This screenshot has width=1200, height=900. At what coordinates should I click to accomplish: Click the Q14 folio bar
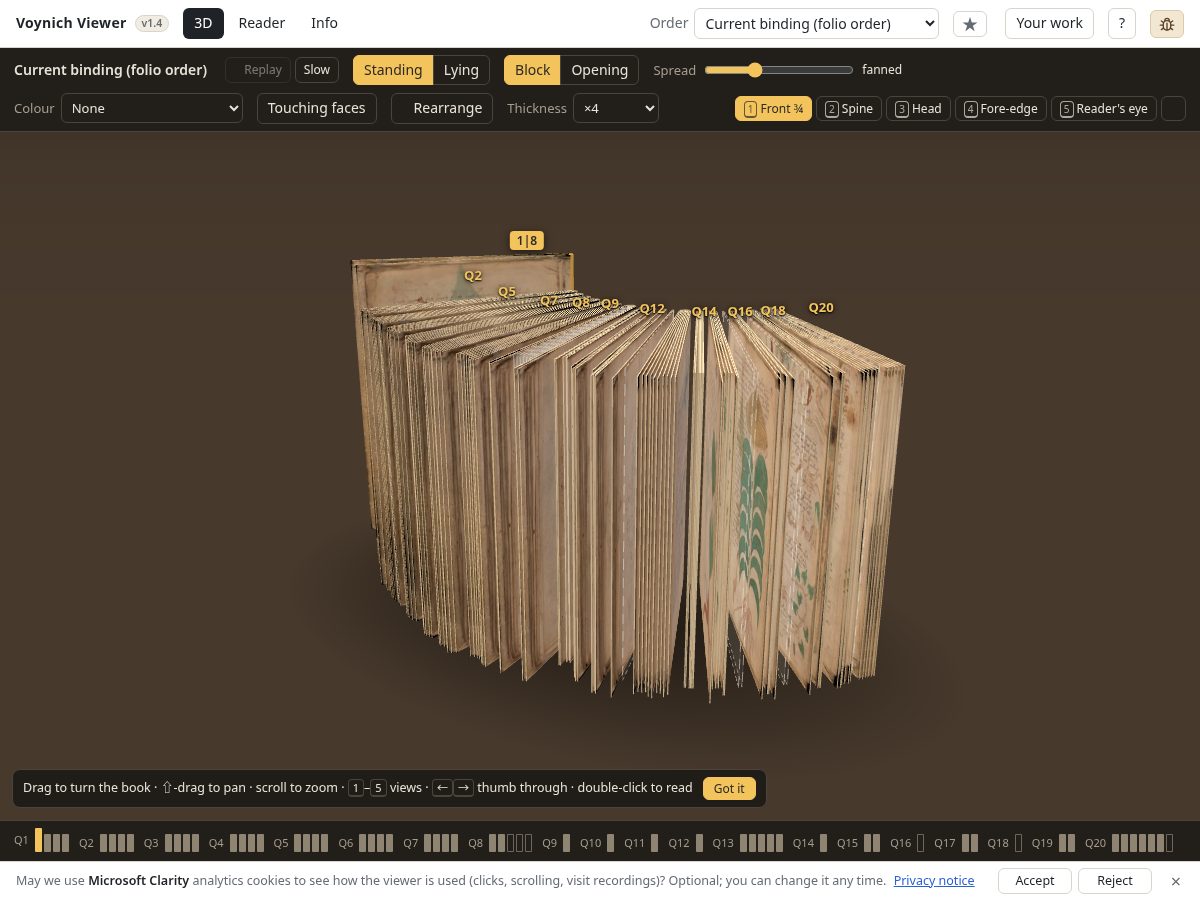tap(824, 843)
